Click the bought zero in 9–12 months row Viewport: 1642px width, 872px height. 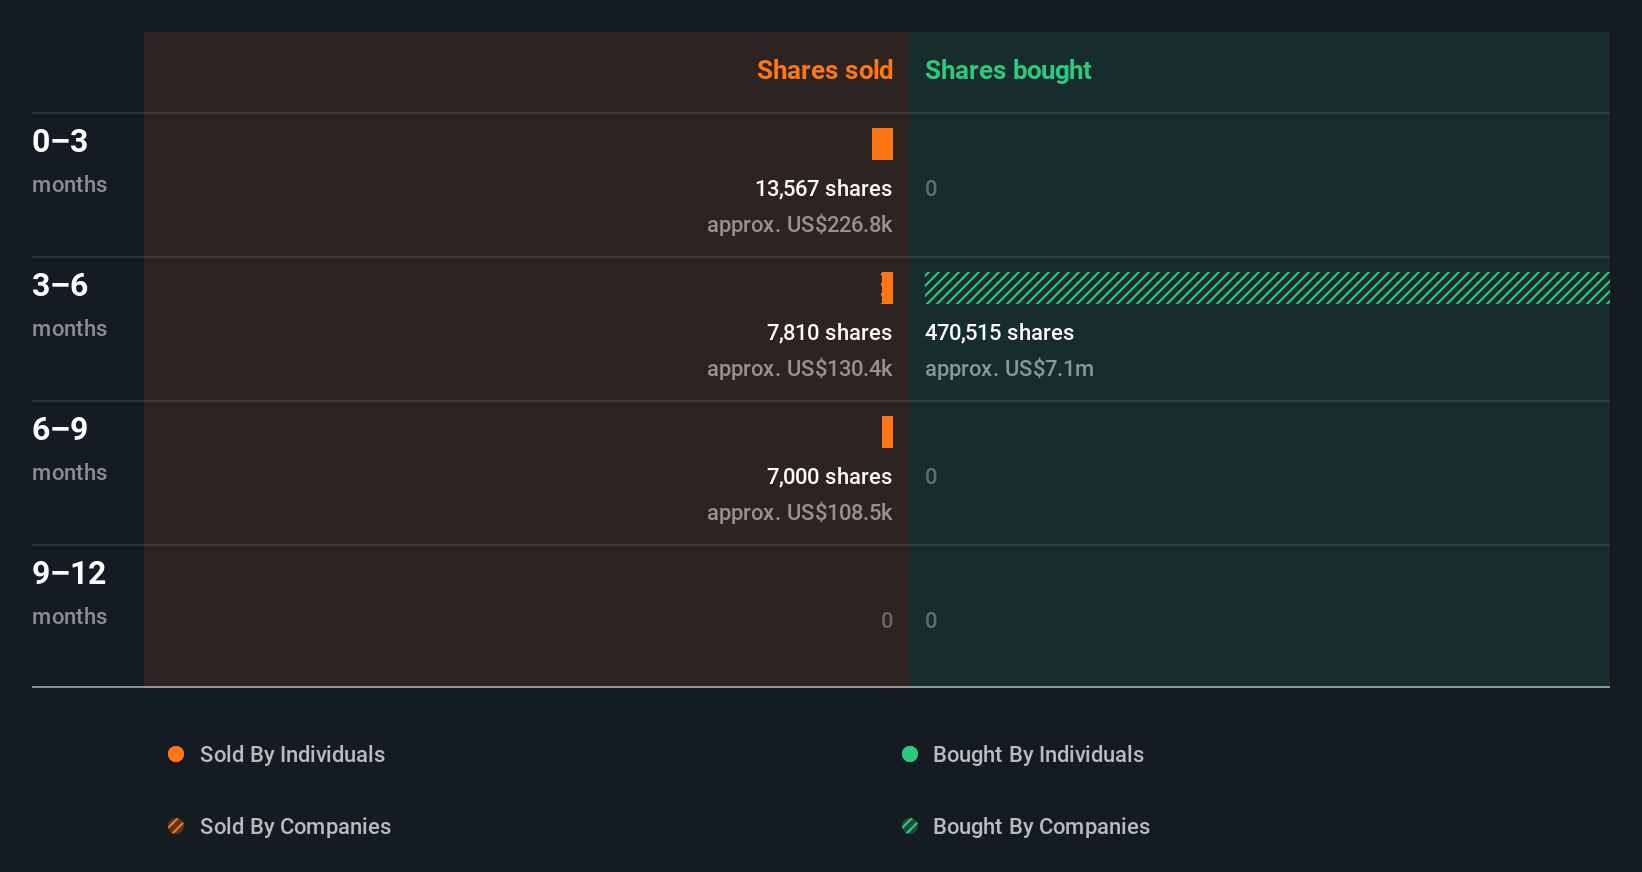coord(931,620)
